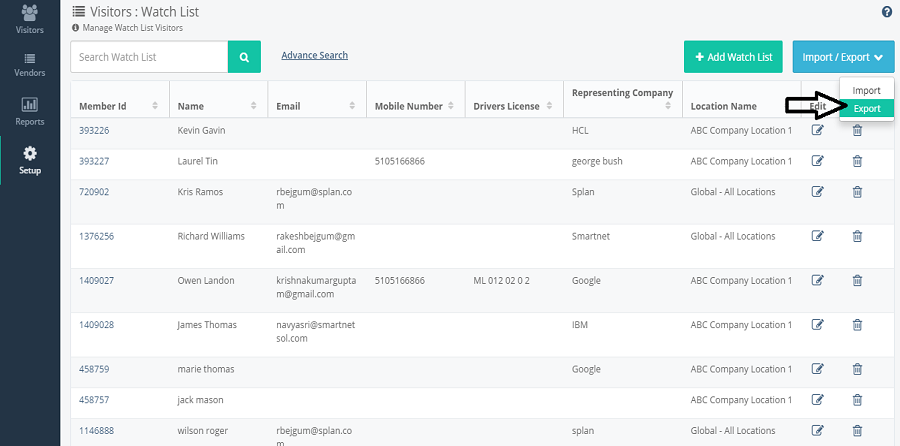The image size is (900, 446).
Task: Select the 'Smartnet' company cell
Action: pos(591,236)
